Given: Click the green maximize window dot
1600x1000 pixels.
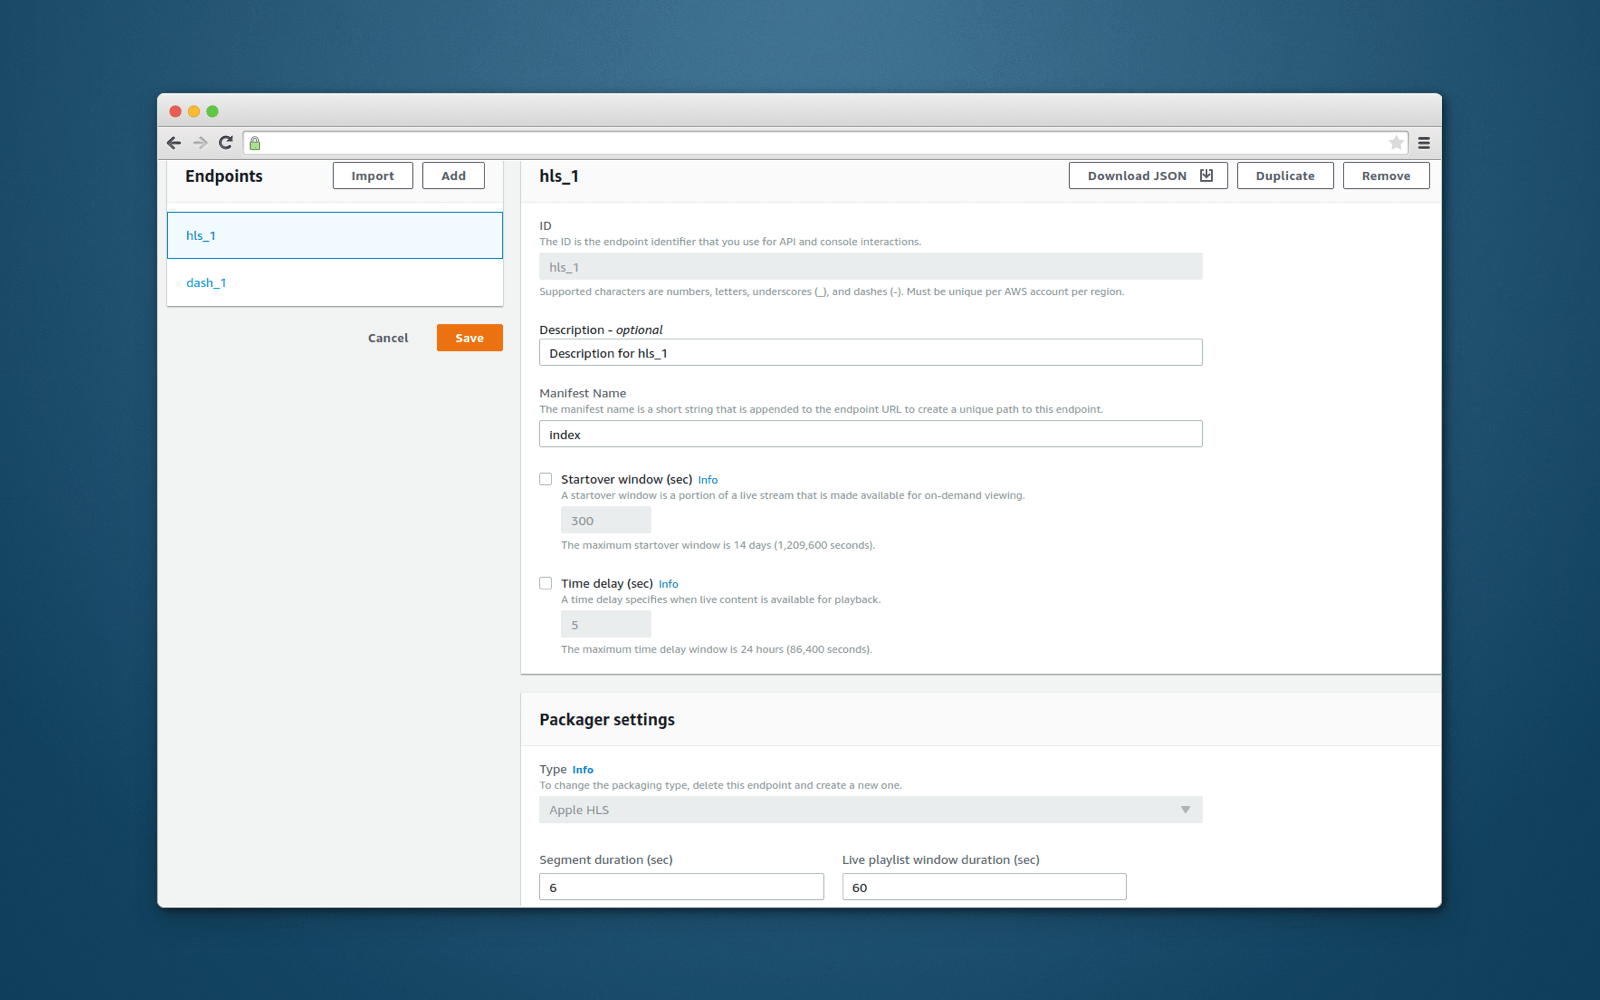Looking at the screenshot, I should 212,111.
